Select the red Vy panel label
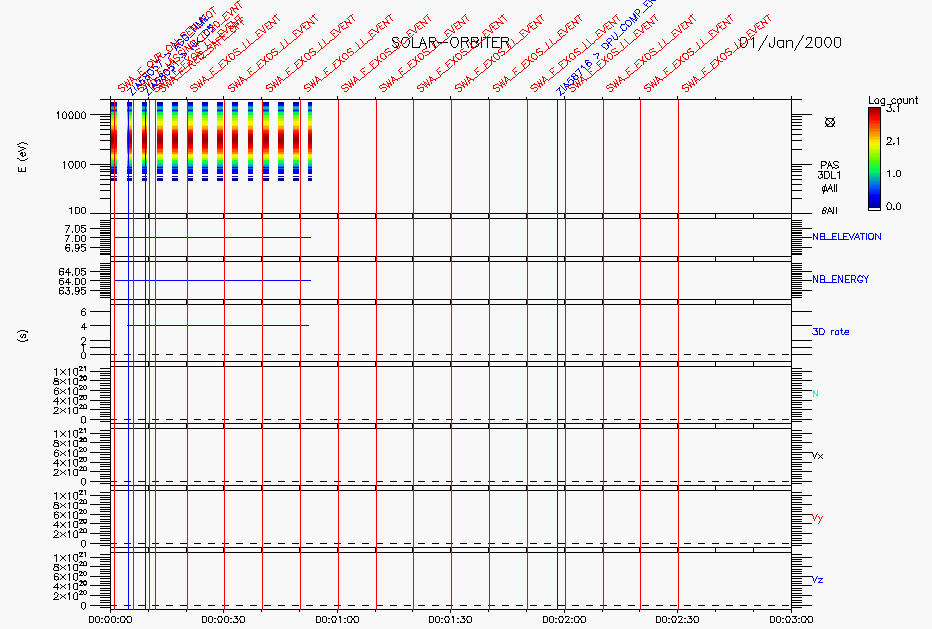Image resolution: width=932 pixels, height=629 pixels. click(x=817, y=518)
